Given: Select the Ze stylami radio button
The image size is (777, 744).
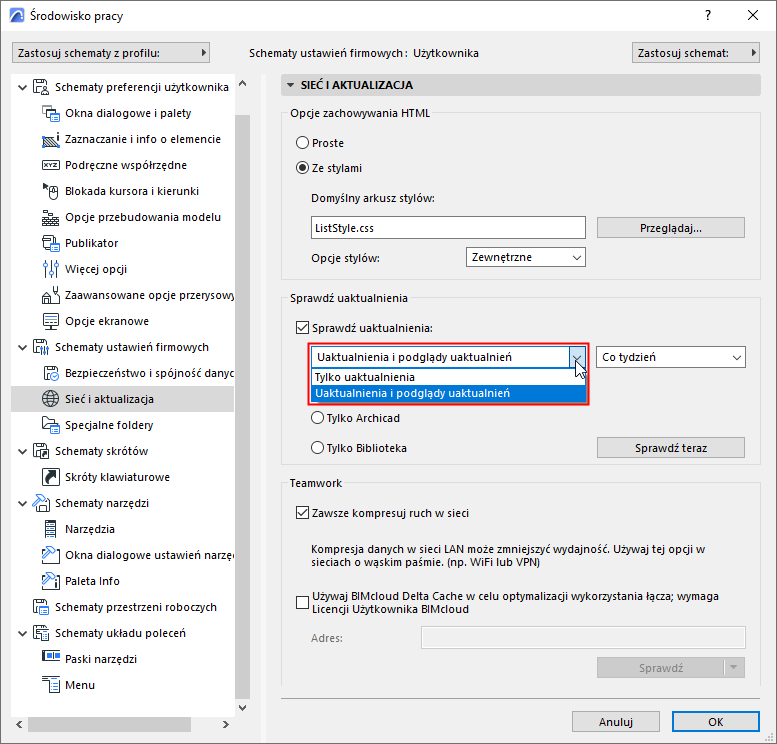Looking at the screenshot, I should point(302,168).
